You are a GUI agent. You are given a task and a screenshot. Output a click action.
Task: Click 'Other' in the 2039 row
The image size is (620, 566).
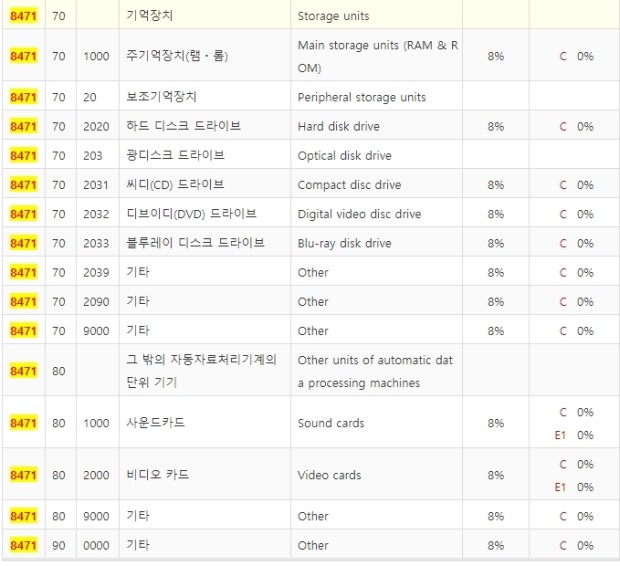313,273
